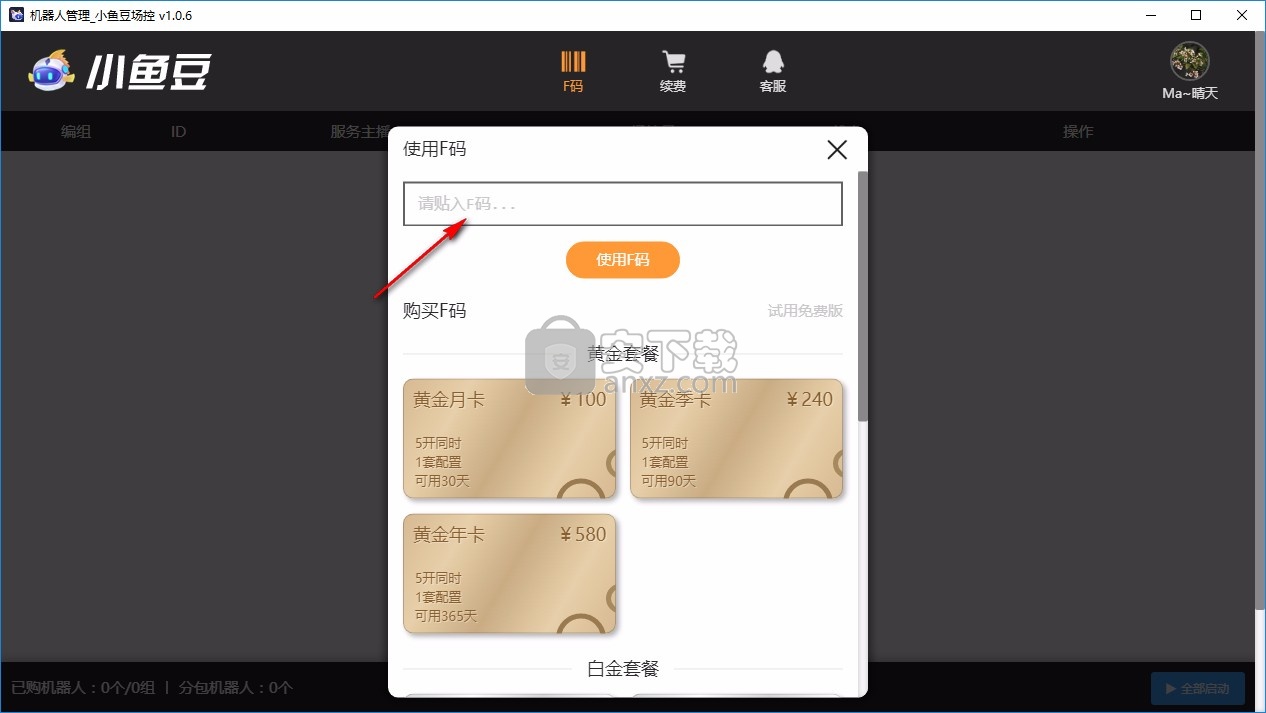Open 客服 customer service

pyautogui.click(x=772, y=71)
